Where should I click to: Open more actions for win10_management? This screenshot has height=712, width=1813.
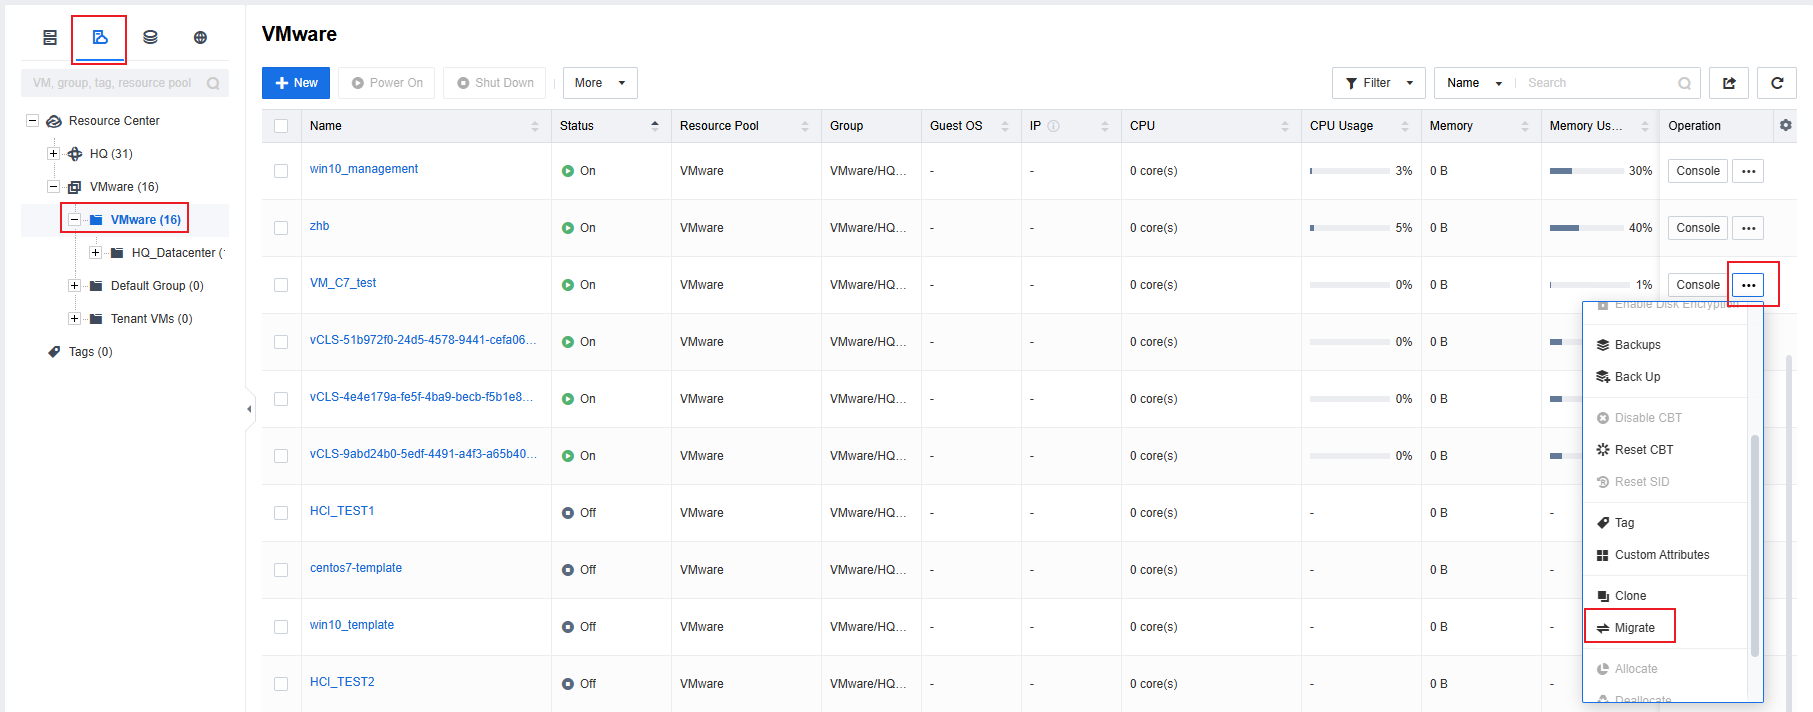click(x=1748, y=171)
